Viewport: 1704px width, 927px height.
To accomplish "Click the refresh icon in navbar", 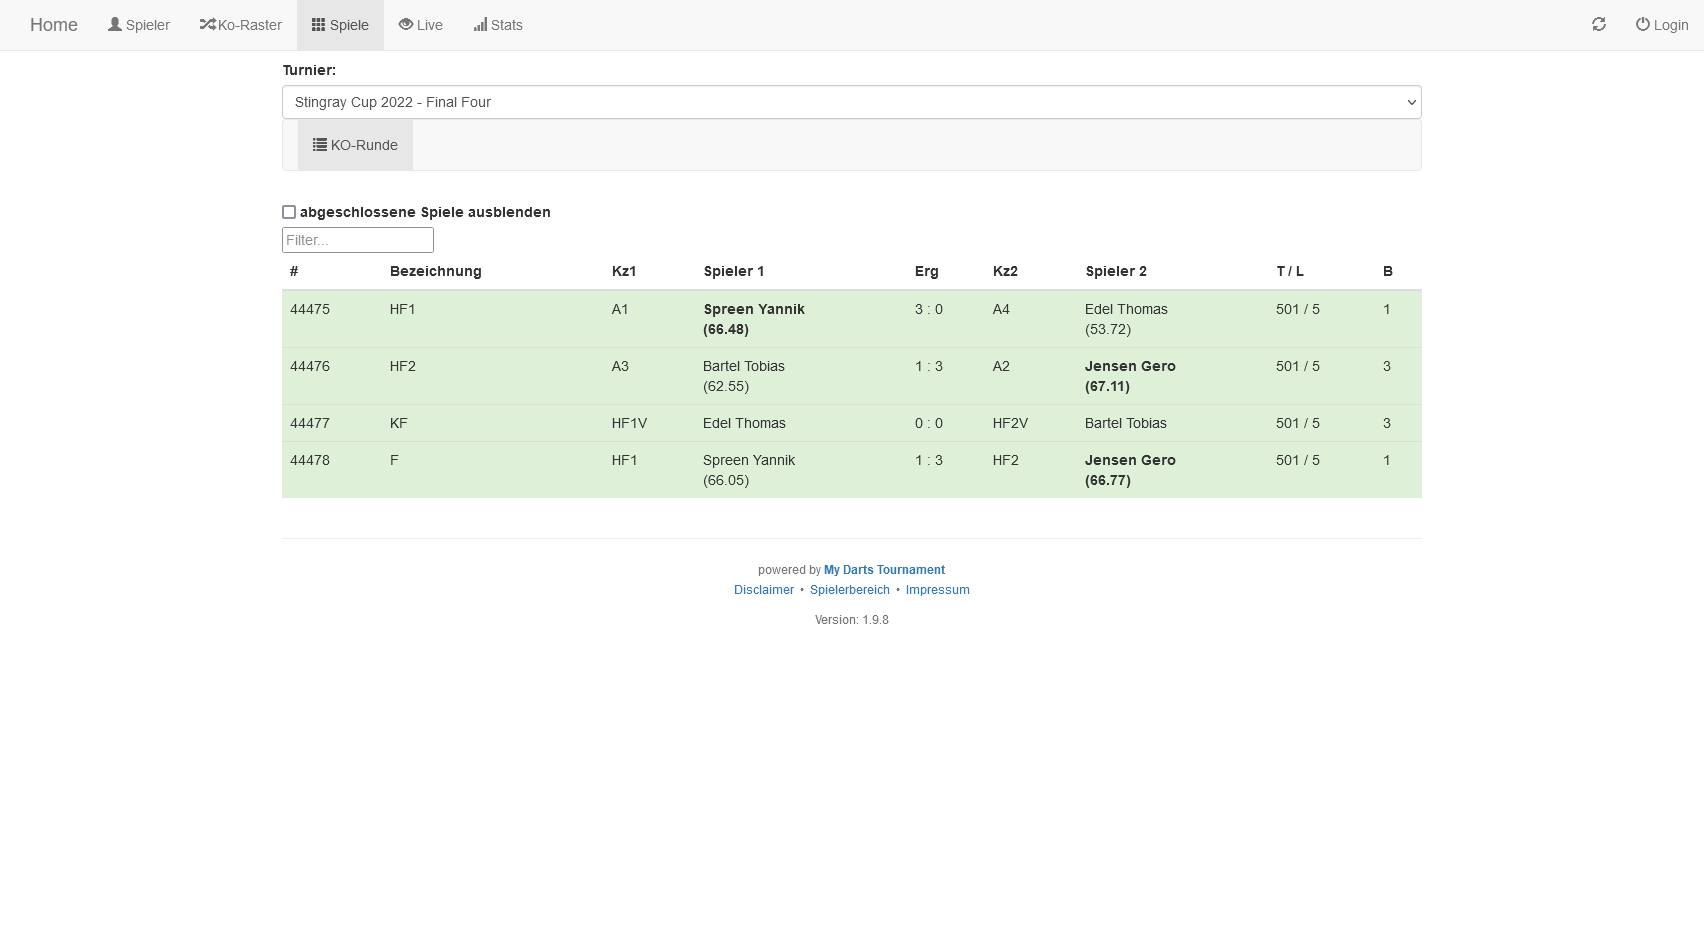I will [1598, 25].
